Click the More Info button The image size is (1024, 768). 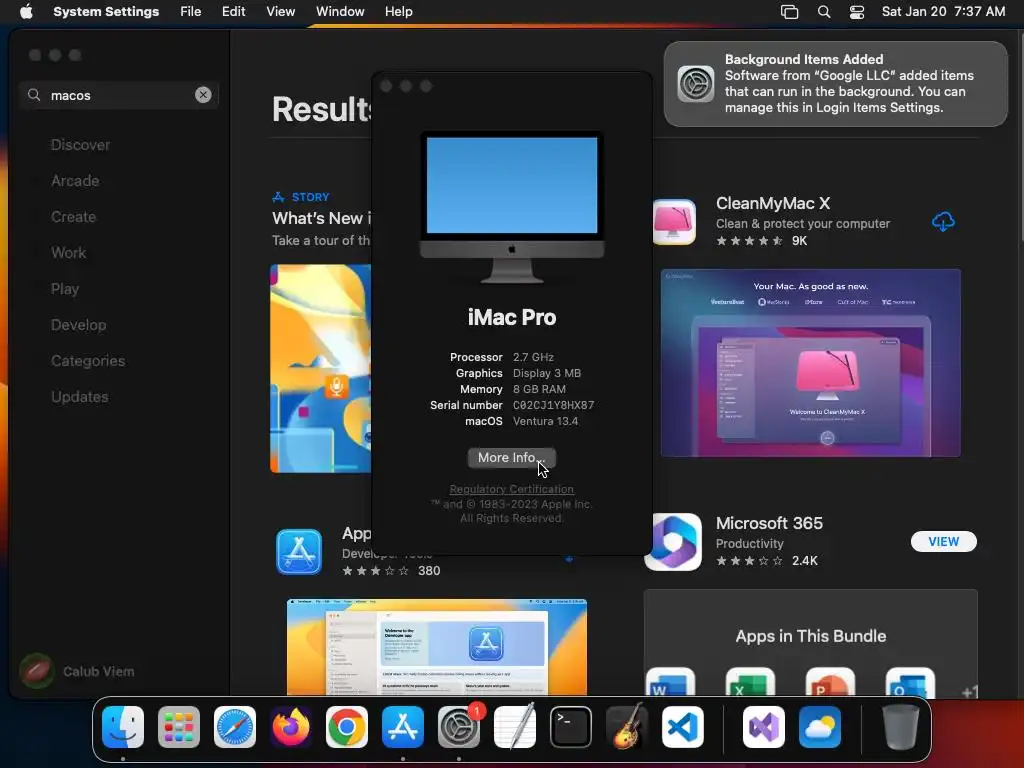(511, 458)
